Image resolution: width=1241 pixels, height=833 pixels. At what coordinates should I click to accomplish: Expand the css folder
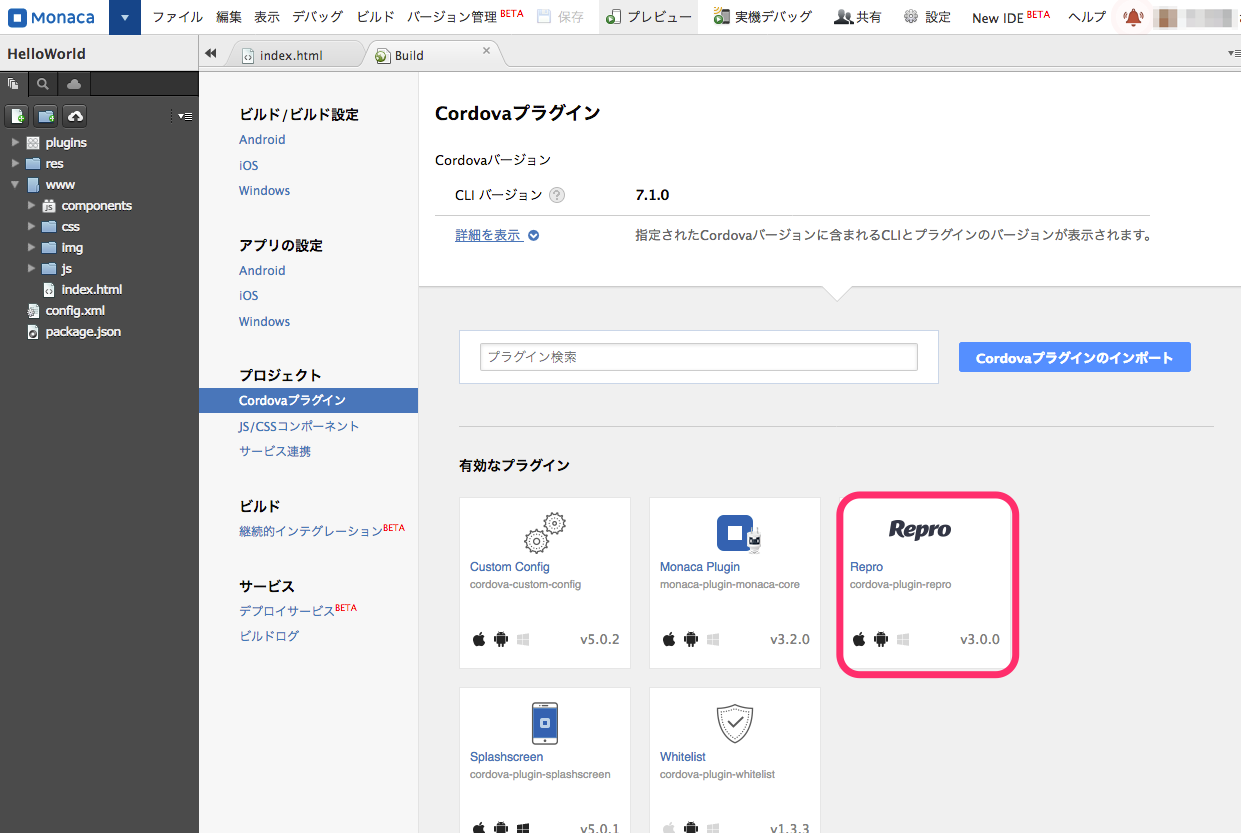click(31, 226)
